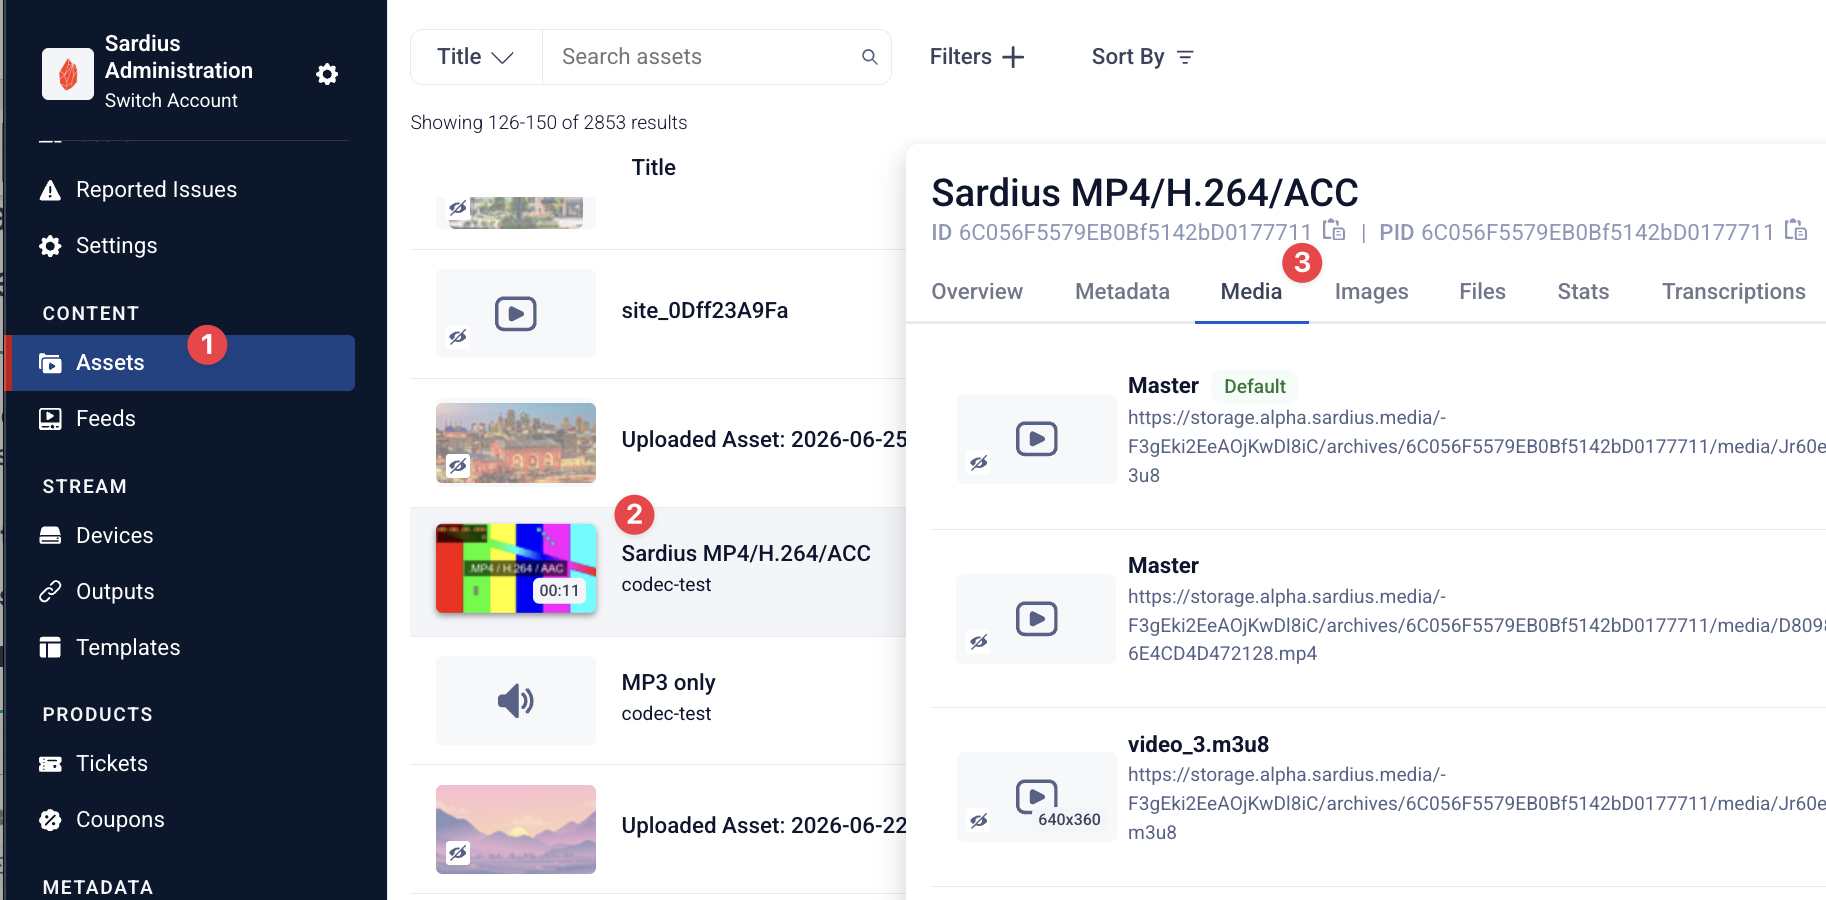Select the "MP3 only" asset title
Image resolution: width=1826 pixels, height=900 pixels.
(668, 683)
